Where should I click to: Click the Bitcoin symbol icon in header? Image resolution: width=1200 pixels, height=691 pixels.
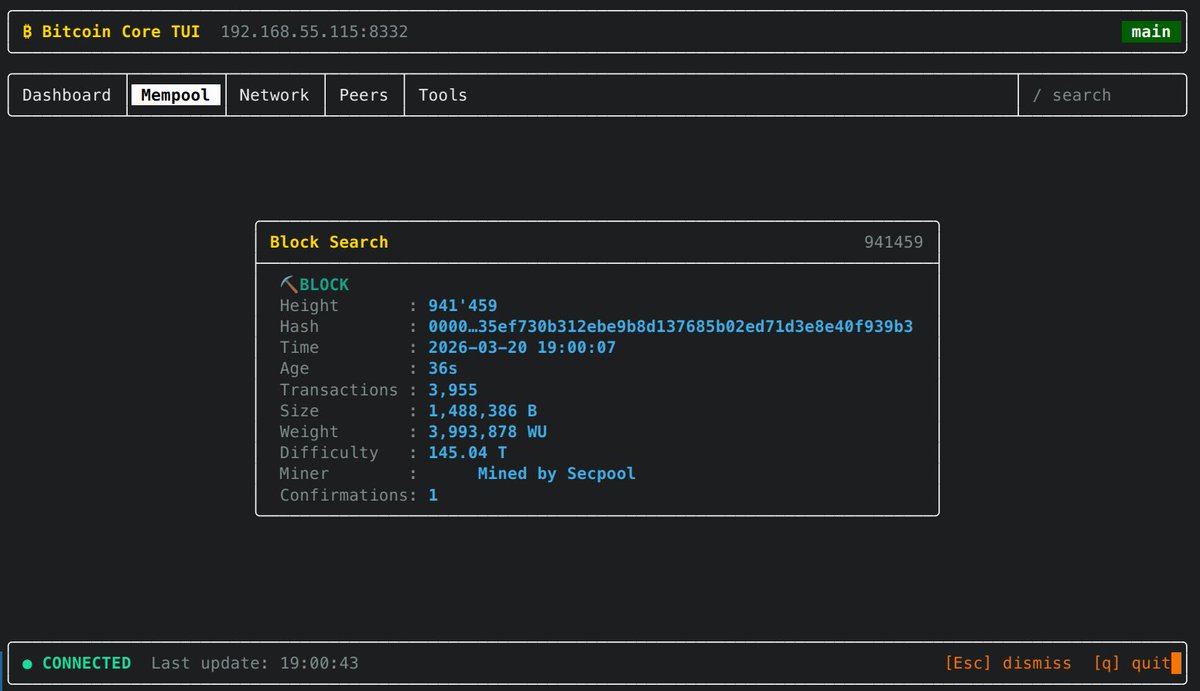pyautogui.click(x=28, y=32)
